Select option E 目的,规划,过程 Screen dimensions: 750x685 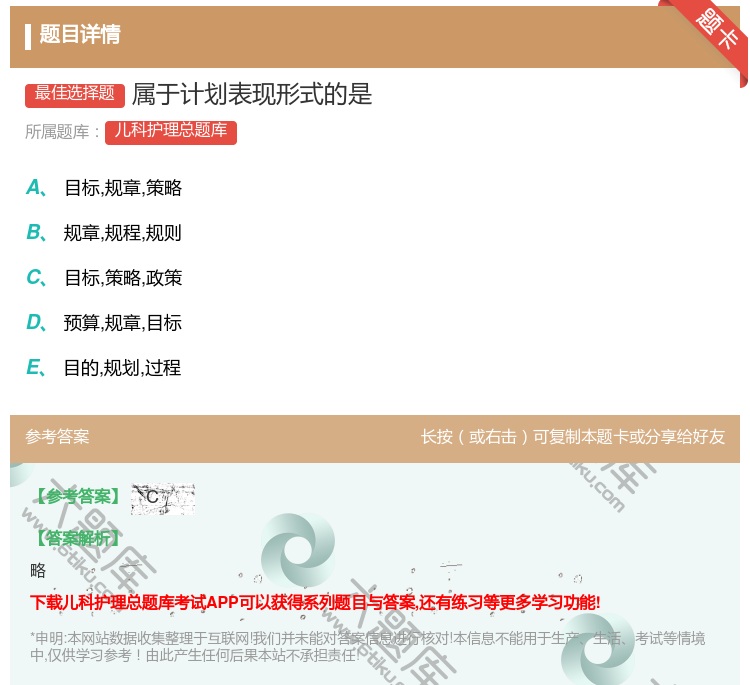(x=104, y=368)
